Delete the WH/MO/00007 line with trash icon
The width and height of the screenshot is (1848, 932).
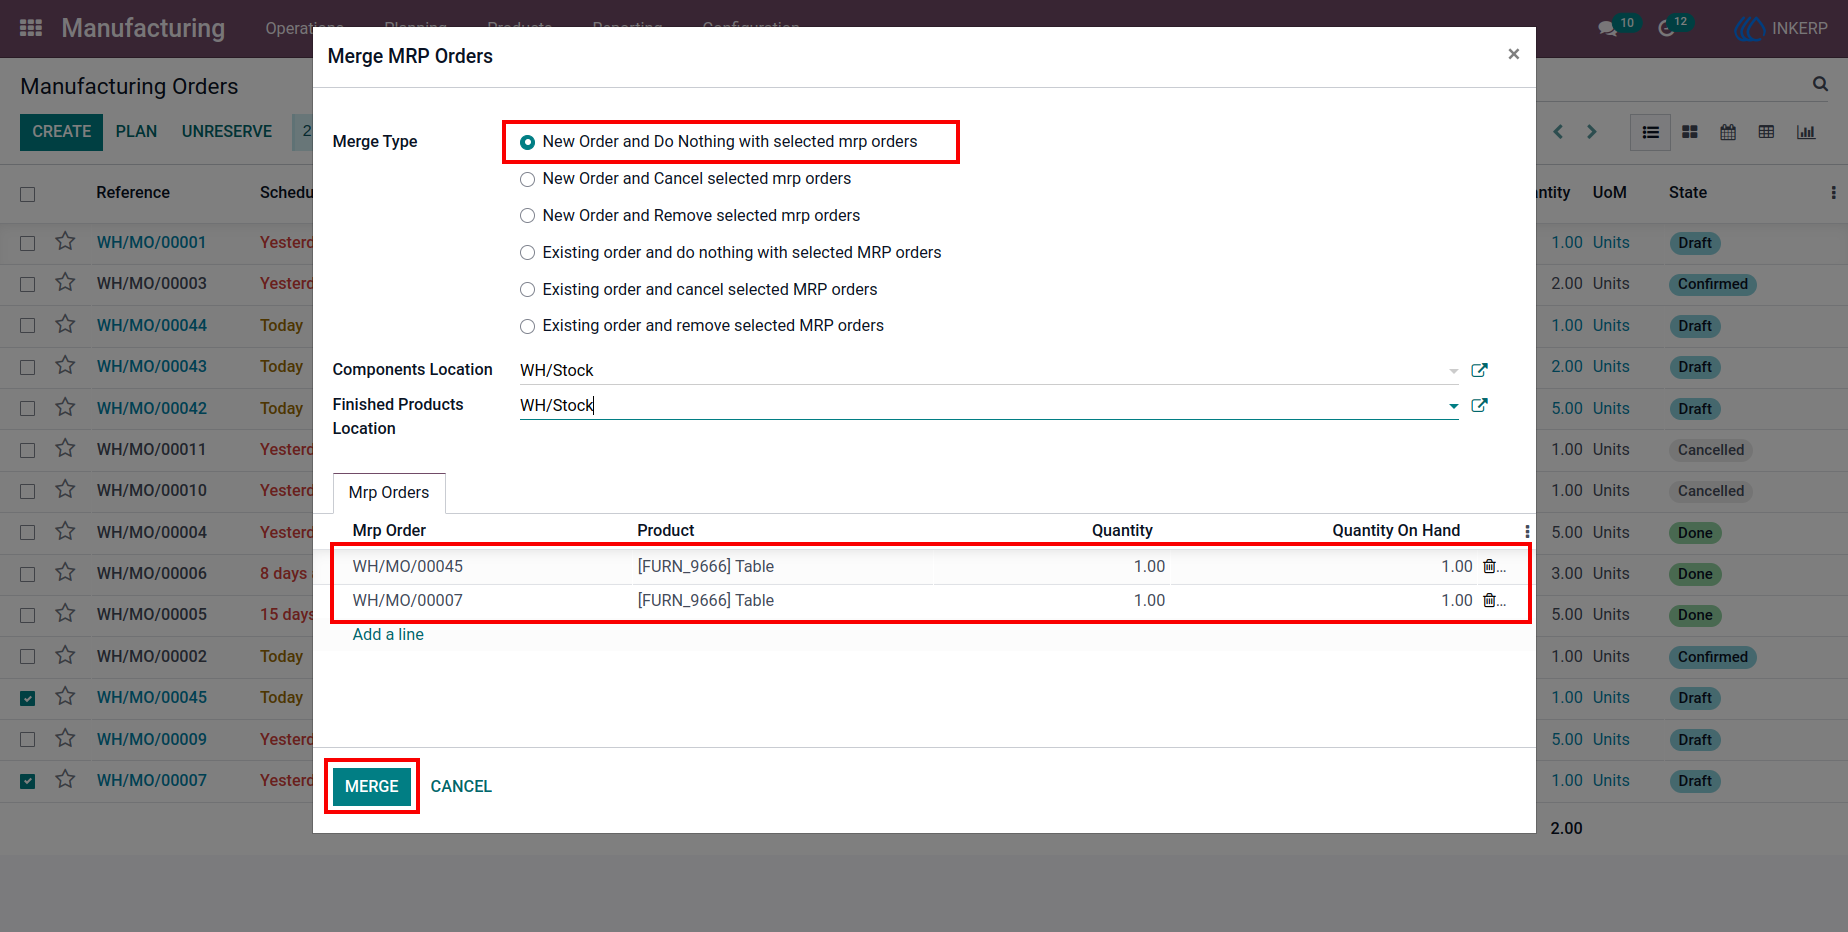(x=1490, y=600)
